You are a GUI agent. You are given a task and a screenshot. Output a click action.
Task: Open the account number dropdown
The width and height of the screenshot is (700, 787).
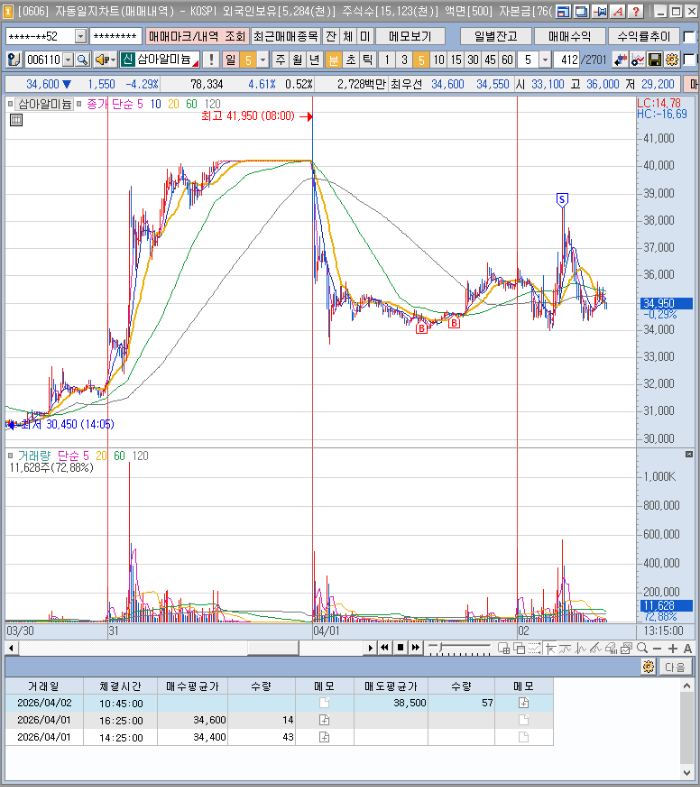(x=80, y=37)
